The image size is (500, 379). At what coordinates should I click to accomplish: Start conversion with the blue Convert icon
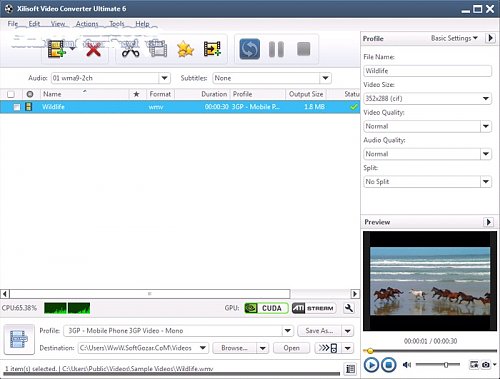[x=250, y=49]
